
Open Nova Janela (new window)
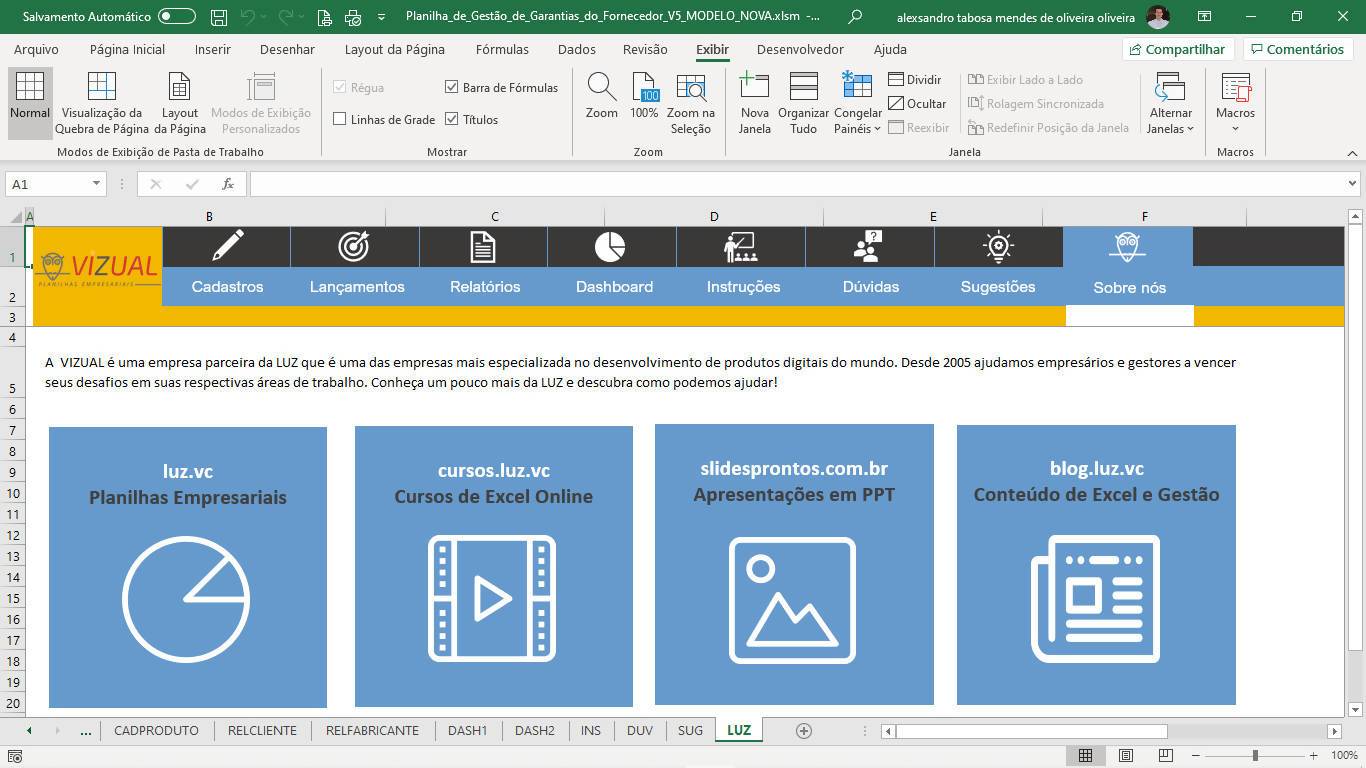[x=754, y=88]
